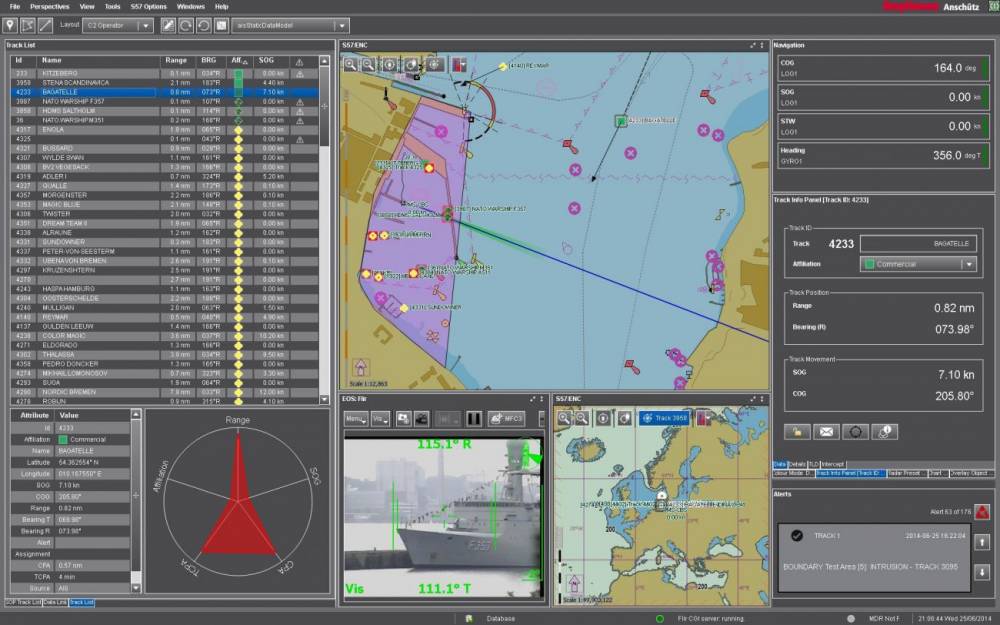Click the info icon near the Track Info Panel

tap(883, 431)
